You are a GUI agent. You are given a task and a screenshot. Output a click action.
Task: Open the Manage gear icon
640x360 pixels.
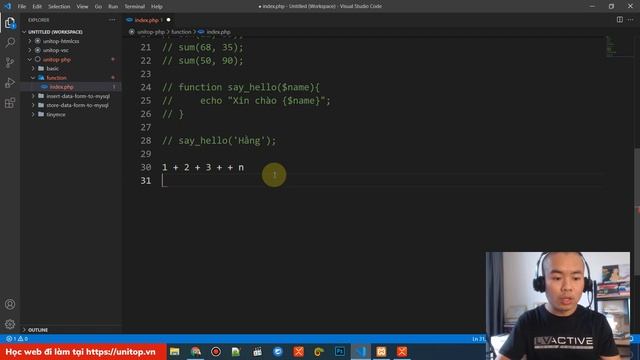click(x=10, y=324)
